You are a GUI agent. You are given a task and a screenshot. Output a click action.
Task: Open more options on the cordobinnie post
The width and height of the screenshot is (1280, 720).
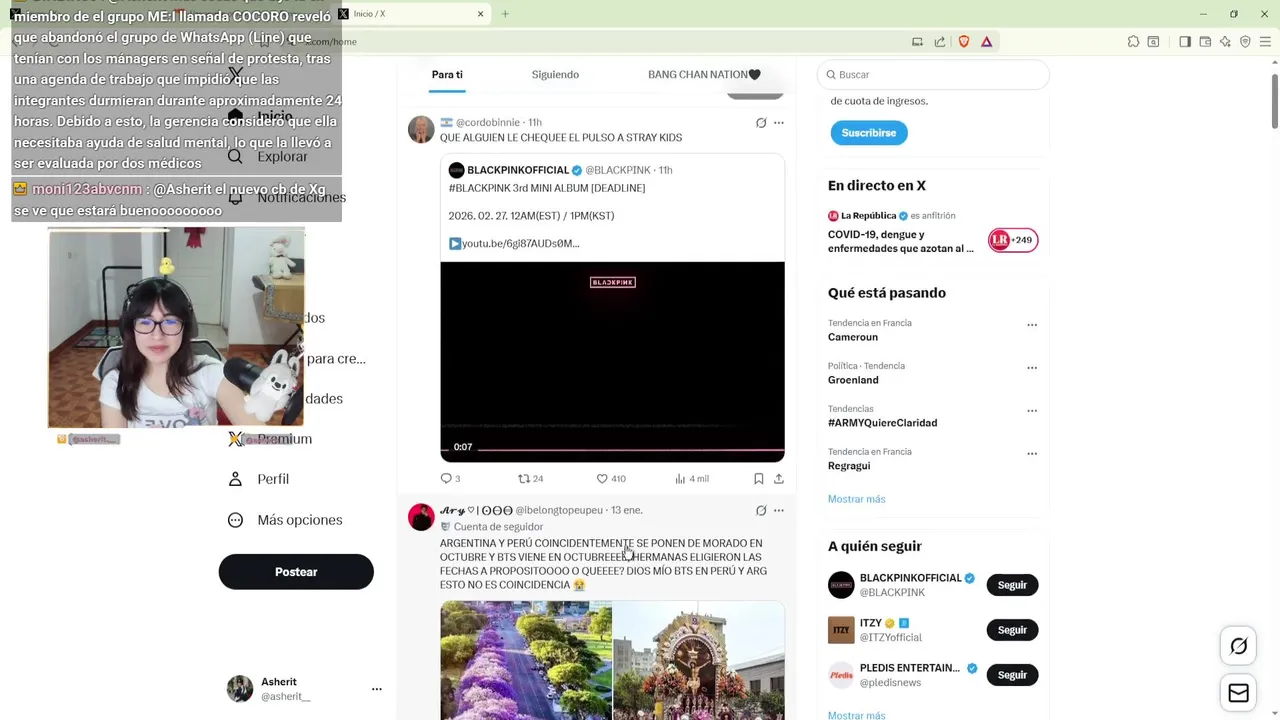click(779, 123)
